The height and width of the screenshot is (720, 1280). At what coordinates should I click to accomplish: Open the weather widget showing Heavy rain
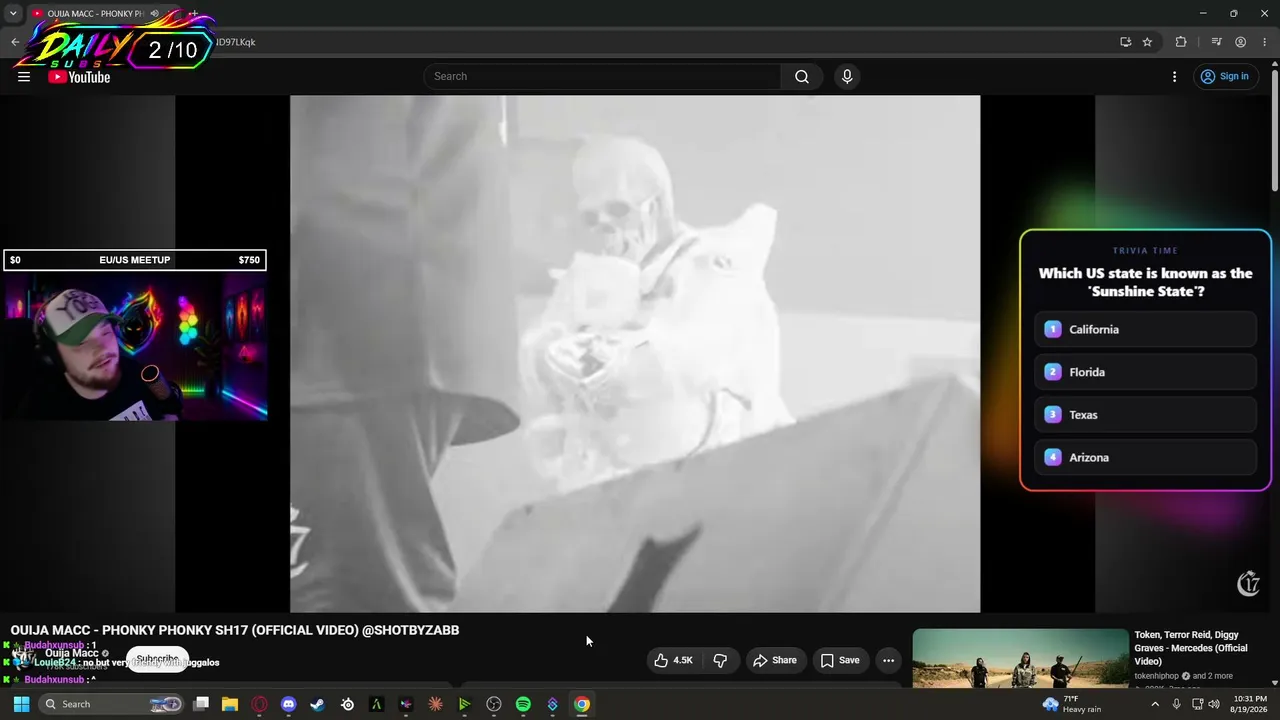[1072, 704]
